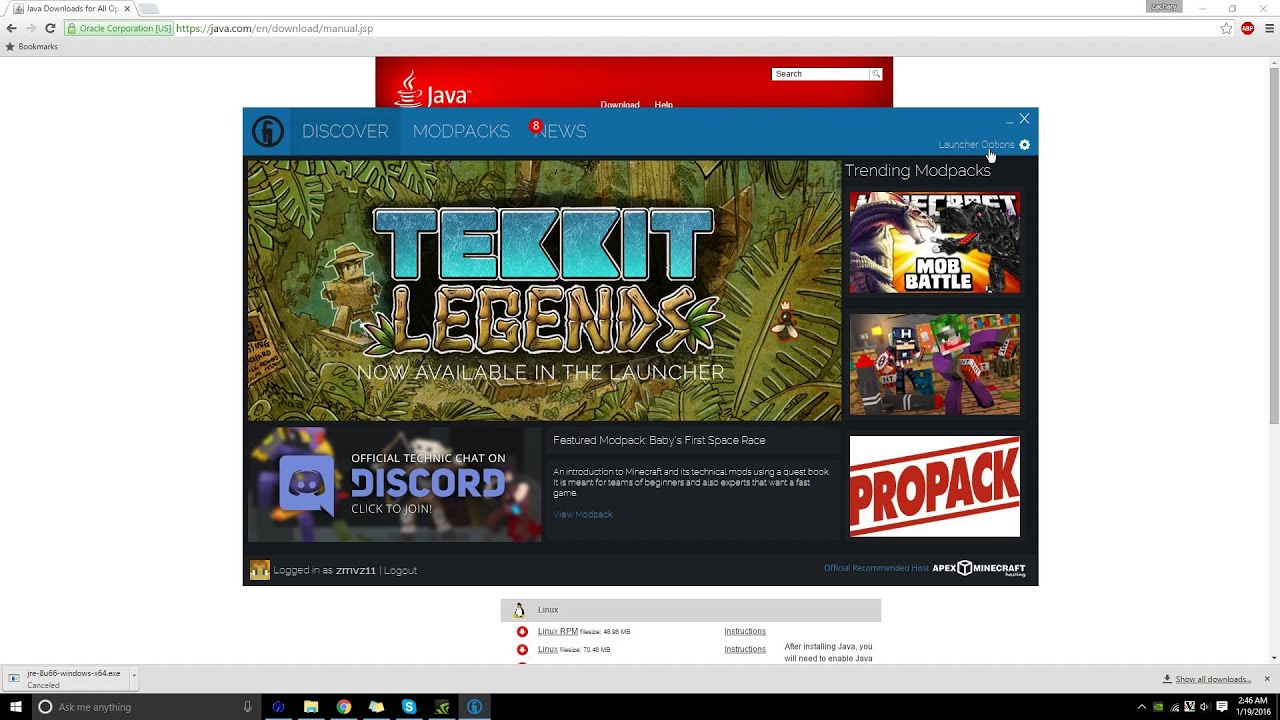Click the red download icon beside Linux filesize 70.46 MB
This screenshot has width=1280, height=720.
(x=522, y=650)
